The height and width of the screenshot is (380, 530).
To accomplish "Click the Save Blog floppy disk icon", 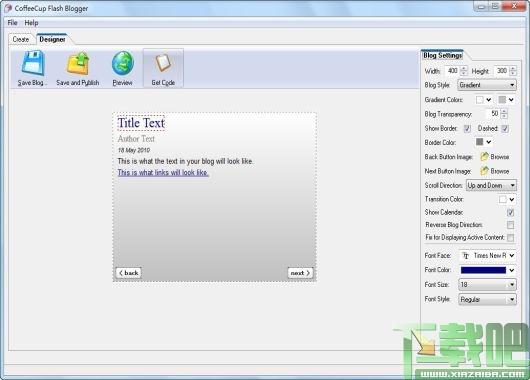I will click(33, 63).
